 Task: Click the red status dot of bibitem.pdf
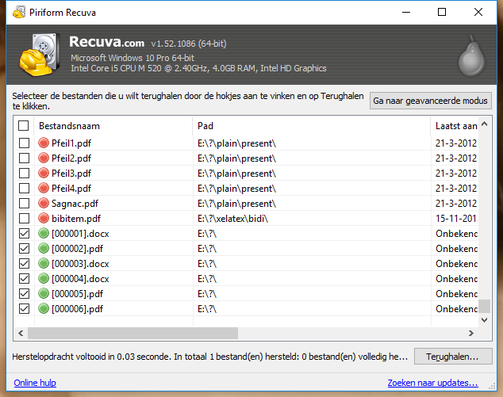click(x=43, y=218)
